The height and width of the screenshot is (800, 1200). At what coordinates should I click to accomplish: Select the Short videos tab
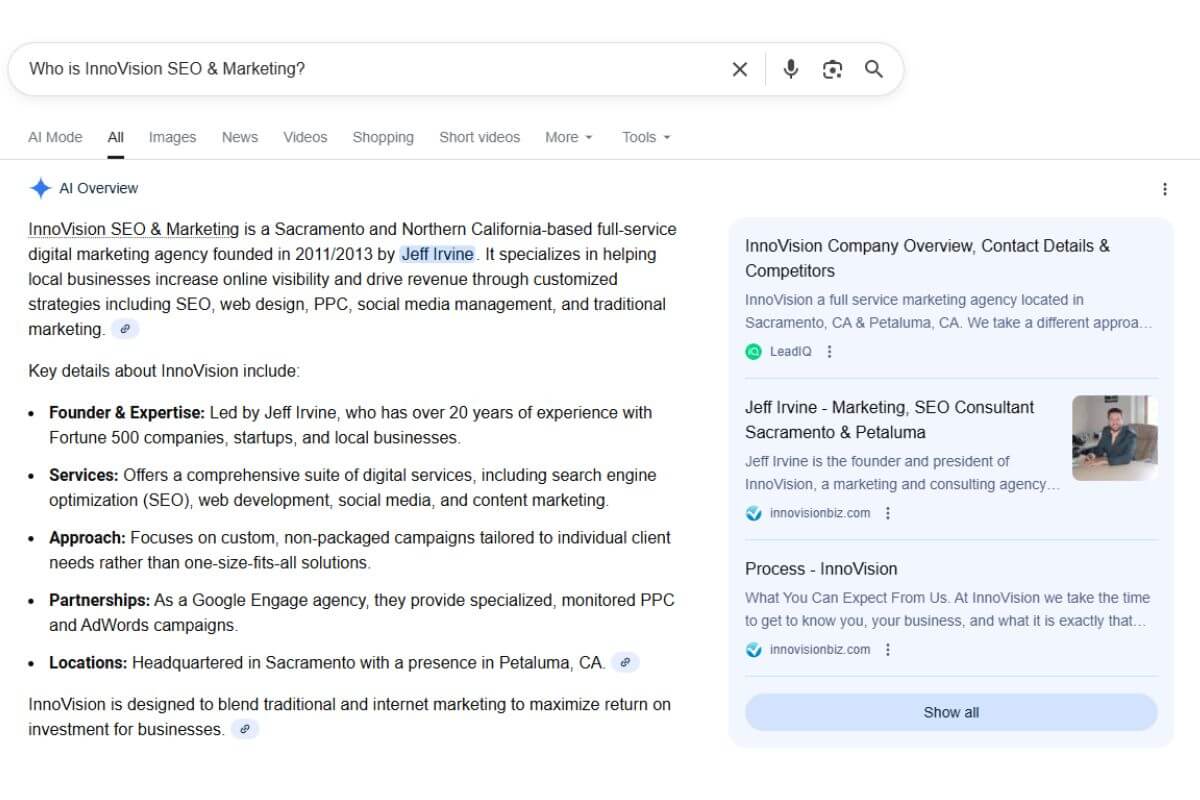[480, 137]
